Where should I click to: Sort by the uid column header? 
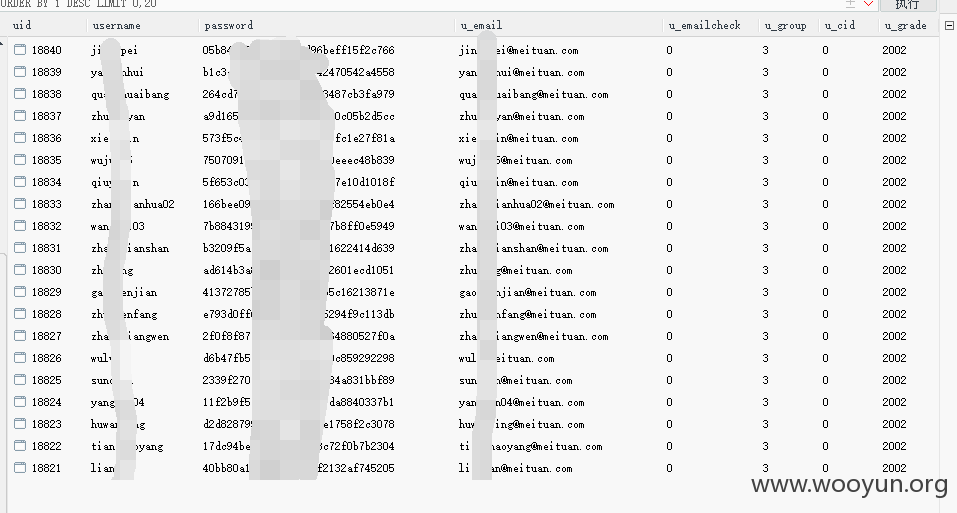click(x=22, y=25)
